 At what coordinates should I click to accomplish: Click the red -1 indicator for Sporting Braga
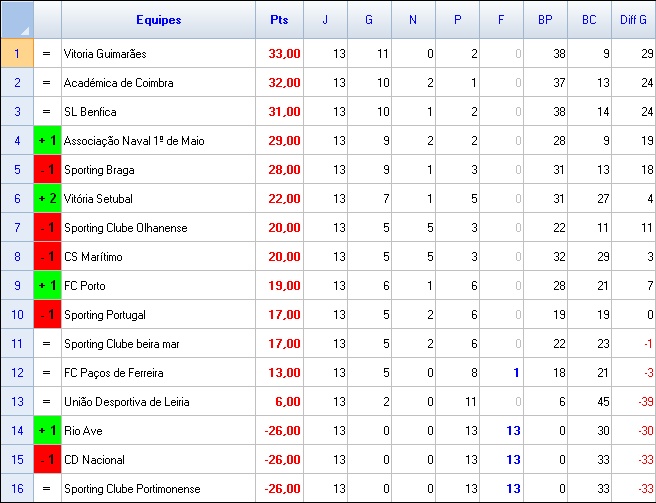point(47,169)
